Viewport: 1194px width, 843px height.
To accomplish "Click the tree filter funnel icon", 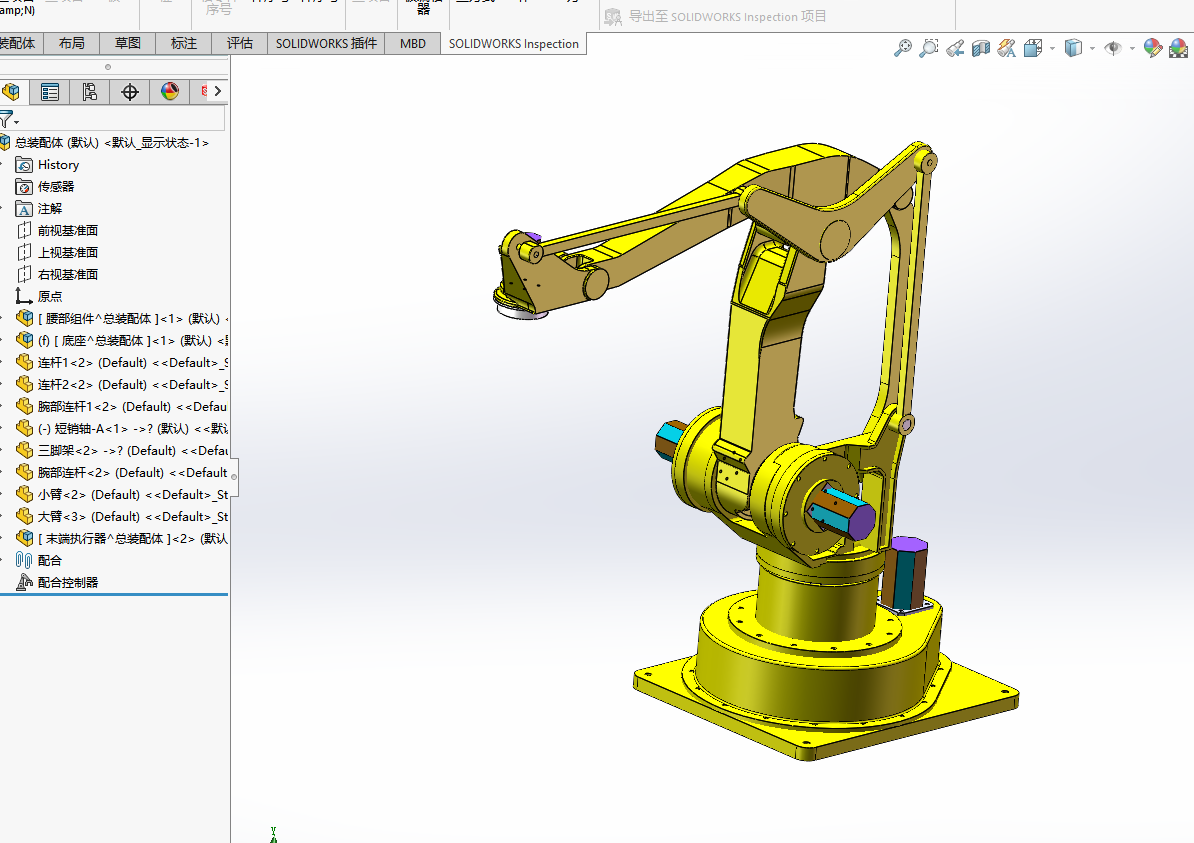I will (x=6, y=119).
